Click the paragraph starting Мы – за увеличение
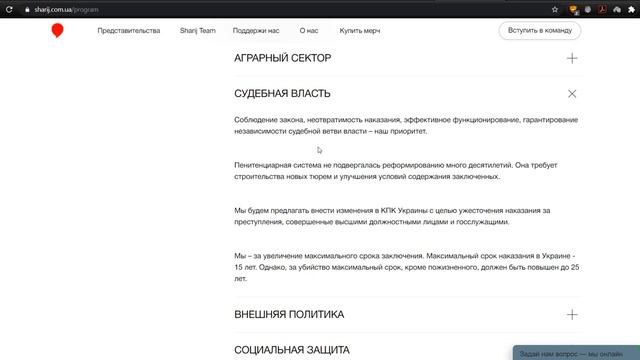Image resolution: width=640 pixels, height=360 pixels. 407,267
